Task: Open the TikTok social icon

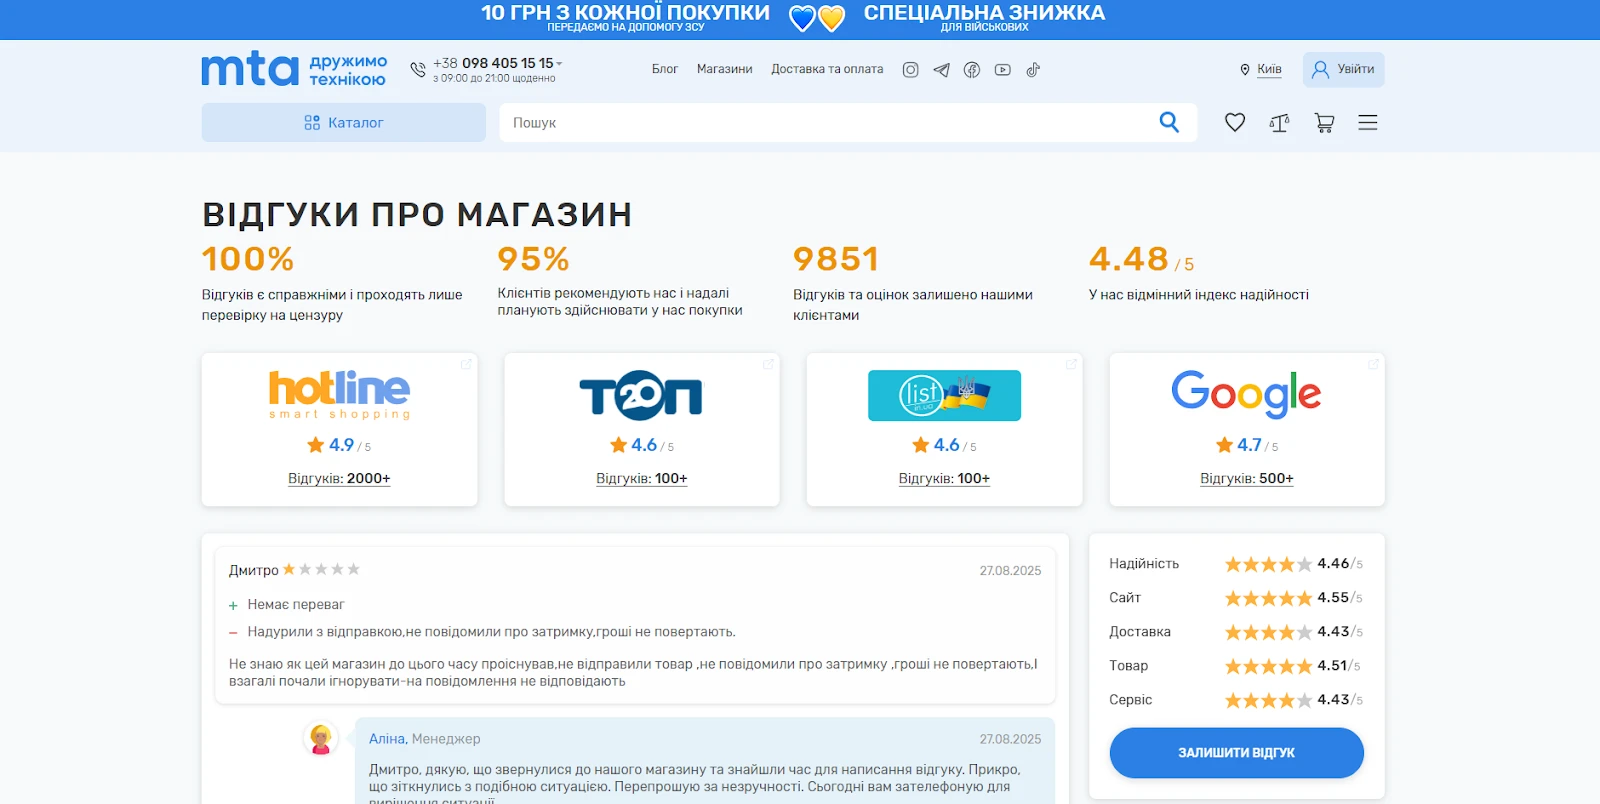Action: tap(1033, 70)
